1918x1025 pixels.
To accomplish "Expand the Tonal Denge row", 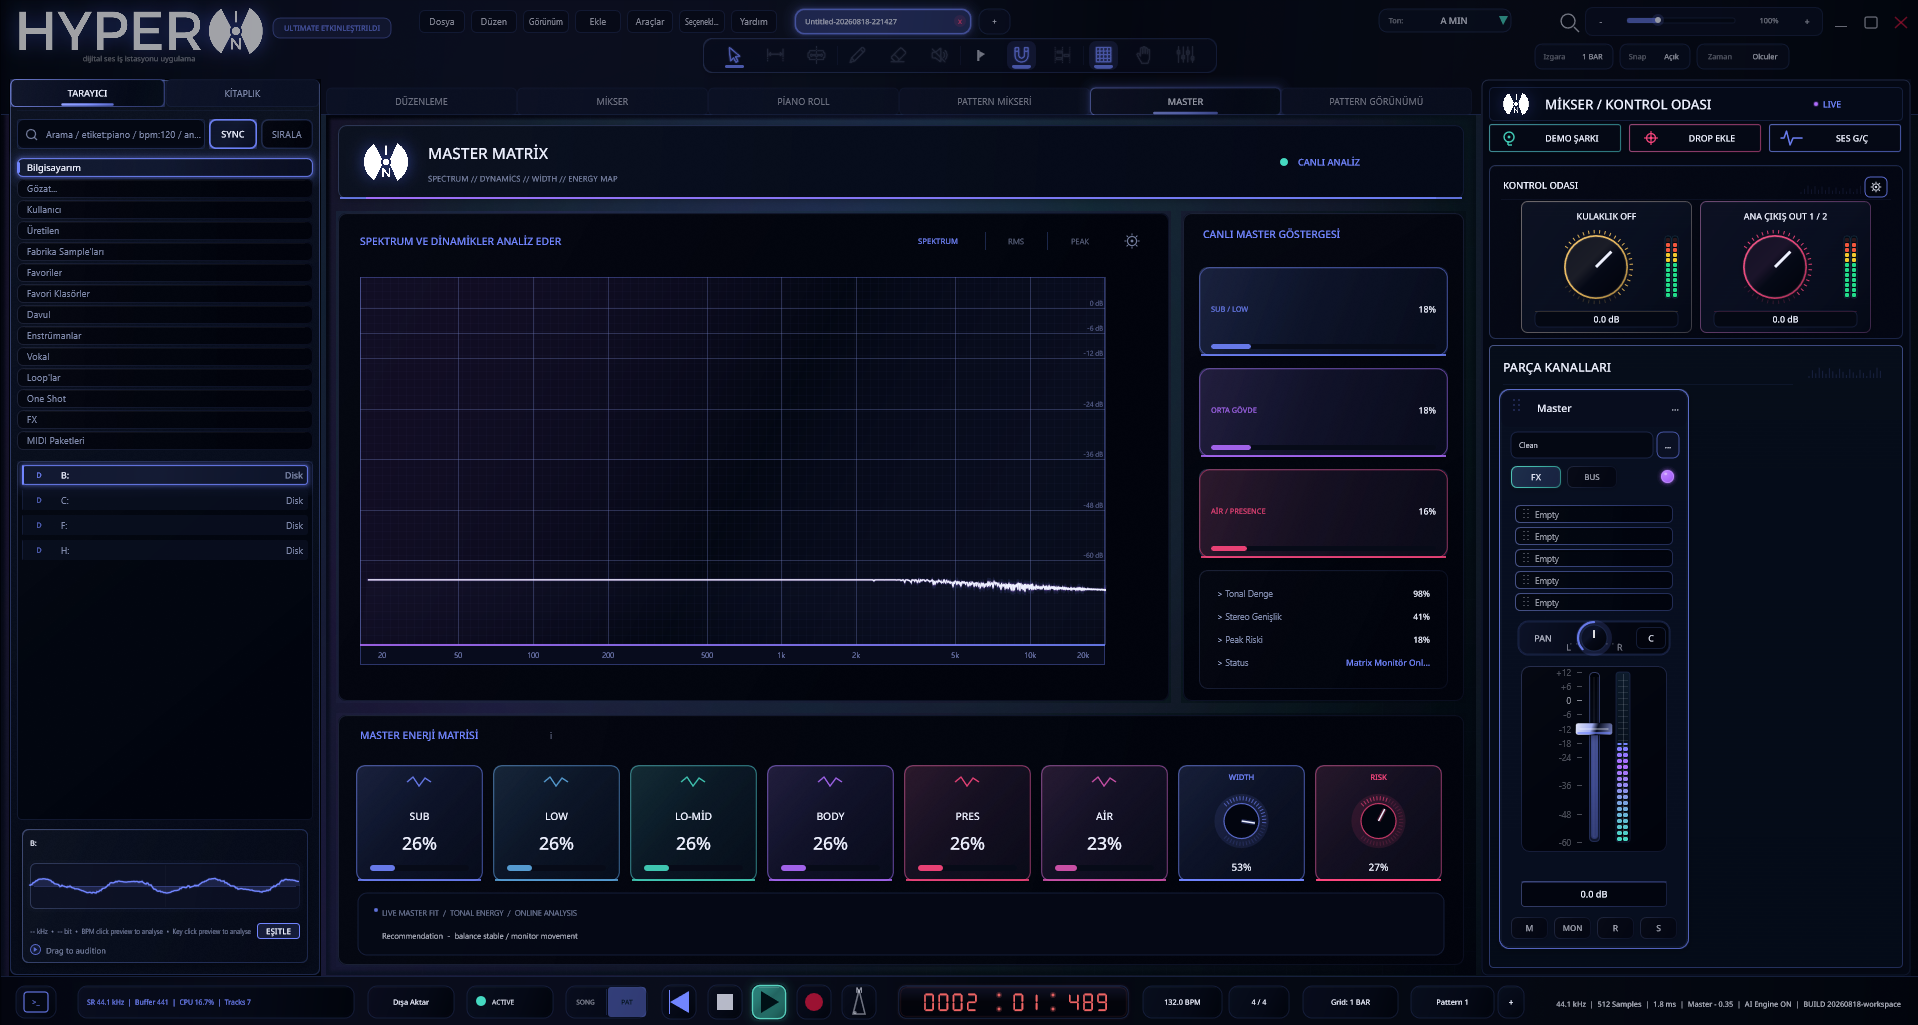I will 1323,594.
